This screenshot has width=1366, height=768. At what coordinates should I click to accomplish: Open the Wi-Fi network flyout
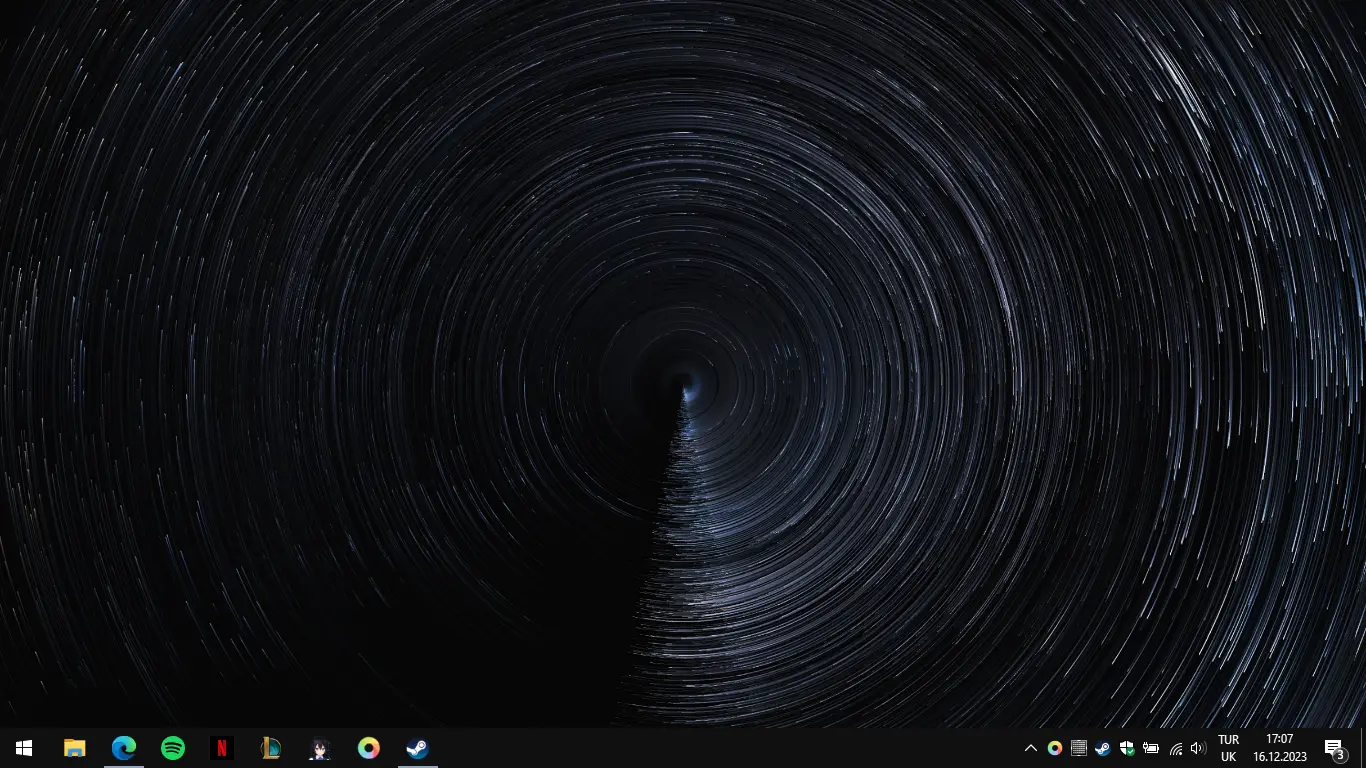pyautogui.click(x=1175, y=748)
